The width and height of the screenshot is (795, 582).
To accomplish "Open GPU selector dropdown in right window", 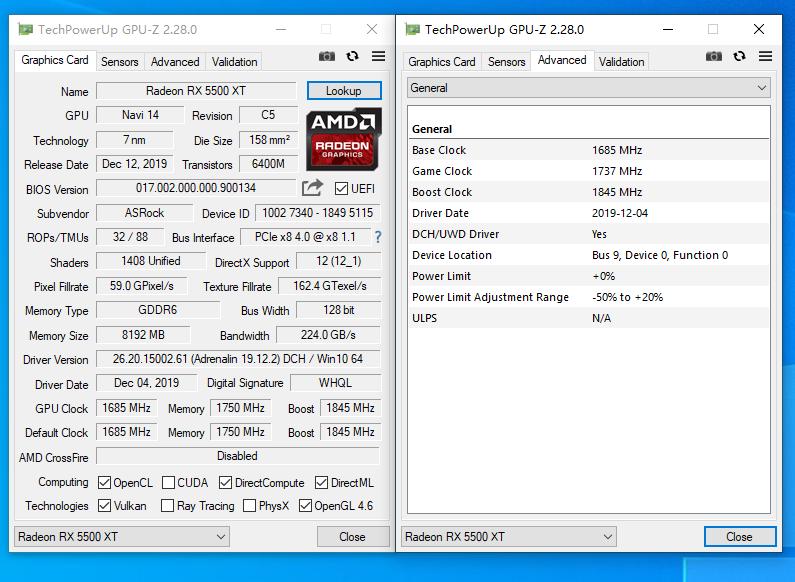I will 509,536.
